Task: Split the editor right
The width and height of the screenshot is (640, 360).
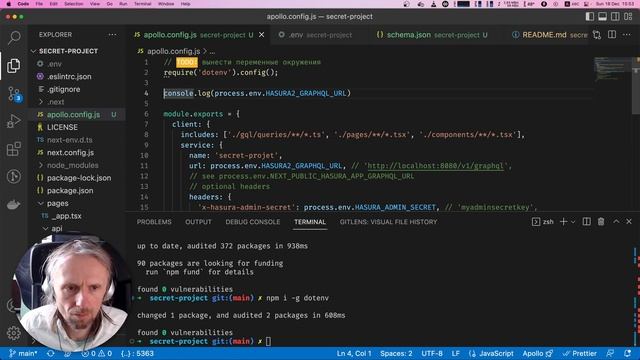Action: tap(612, 35)
